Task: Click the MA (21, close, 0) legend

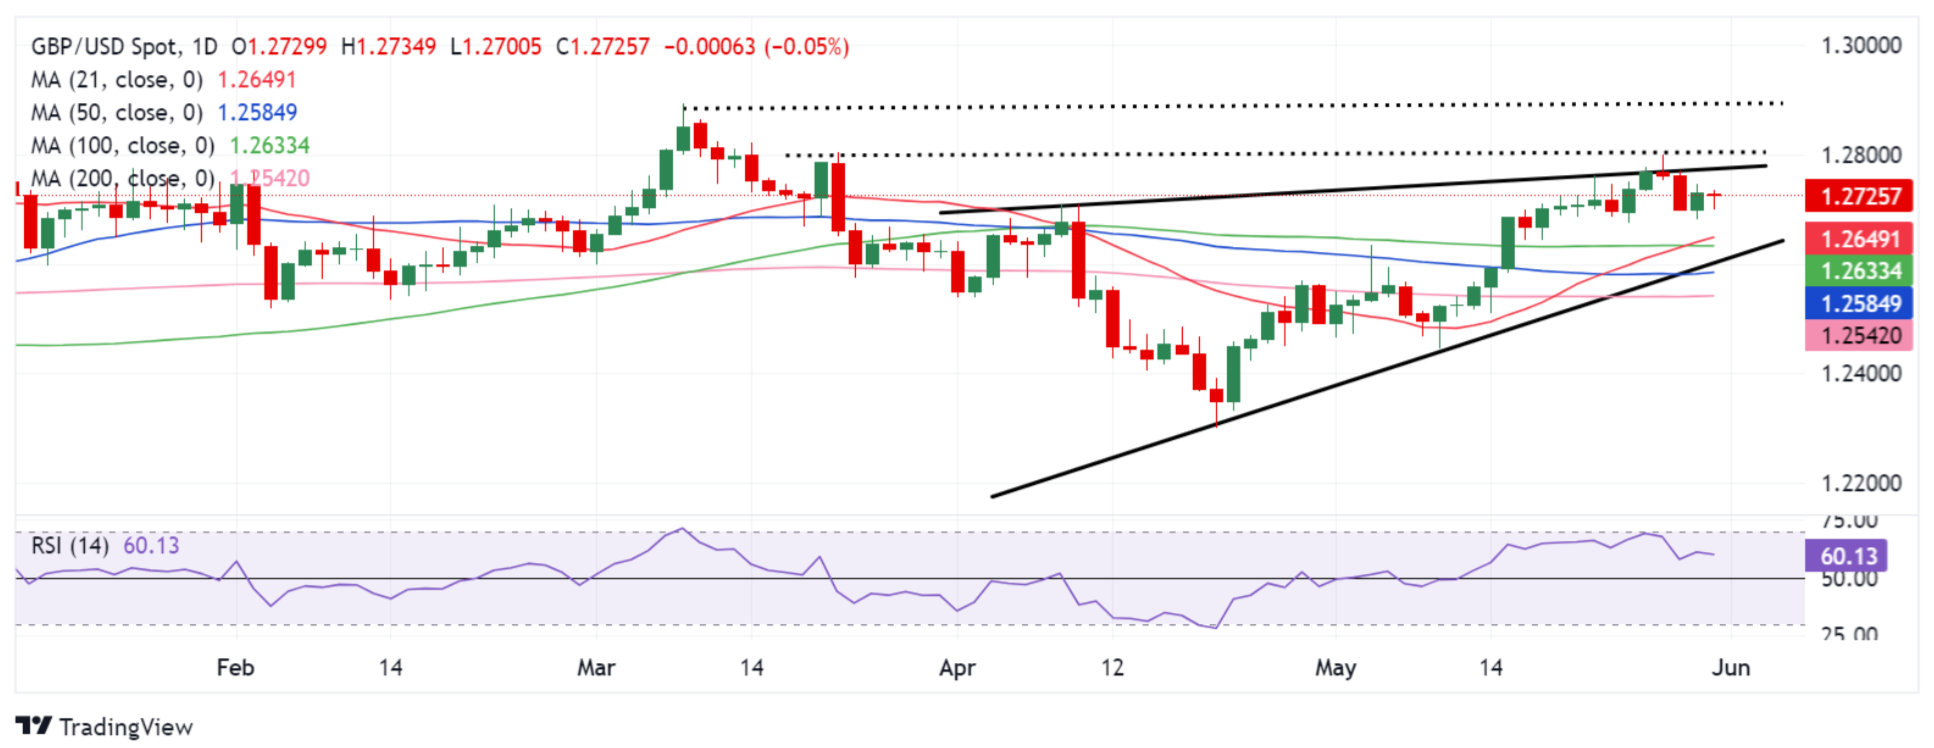Action: pyautogui.click(x=116, y=80)
